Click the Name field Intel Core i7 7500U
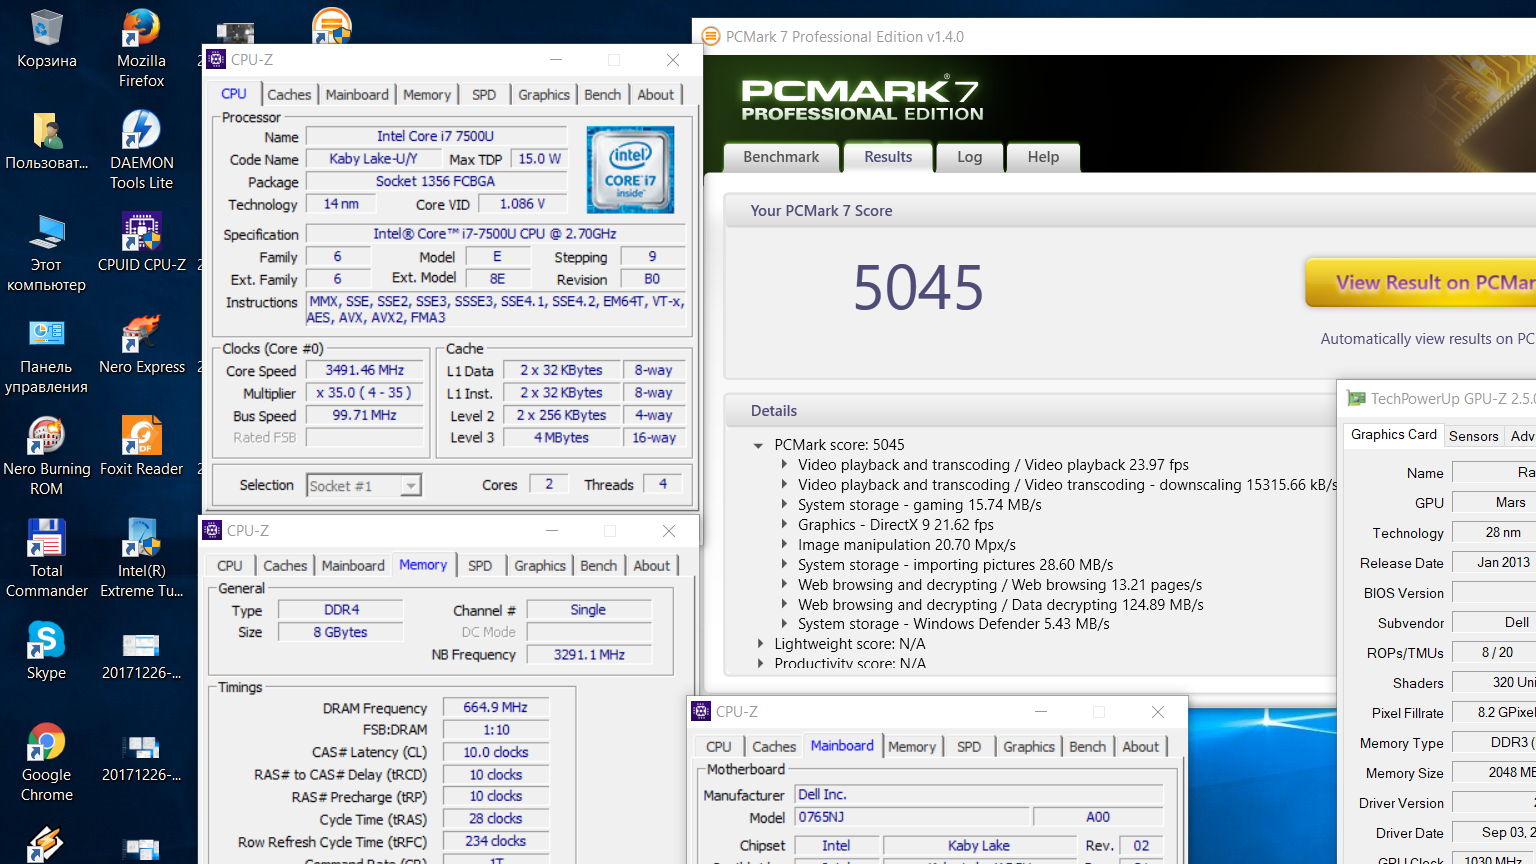 [x=436, y=136]
